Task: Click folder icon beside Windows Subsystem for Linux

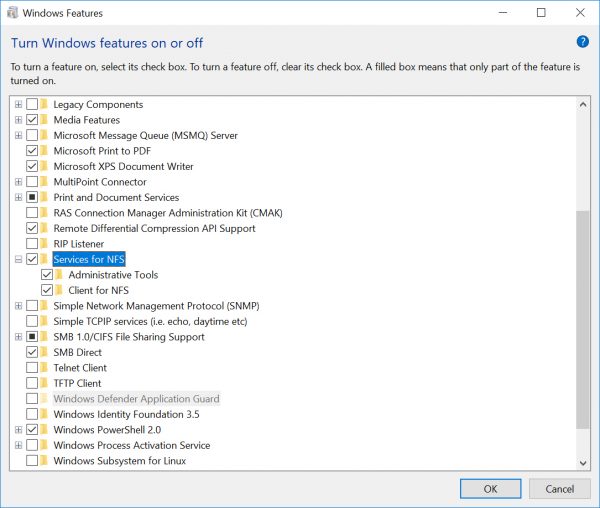Action: pyautogui.click(x=44, y=461)
